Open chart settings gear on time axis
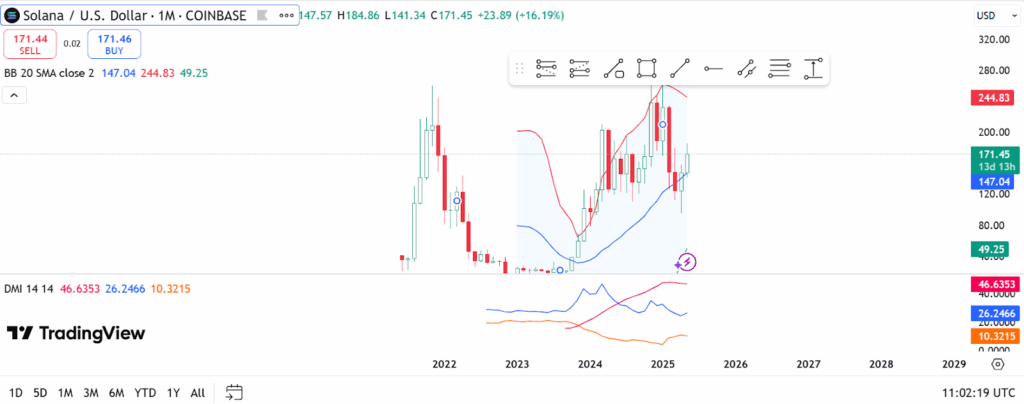Screen dimensions: 1024x404 click(997, 364)
